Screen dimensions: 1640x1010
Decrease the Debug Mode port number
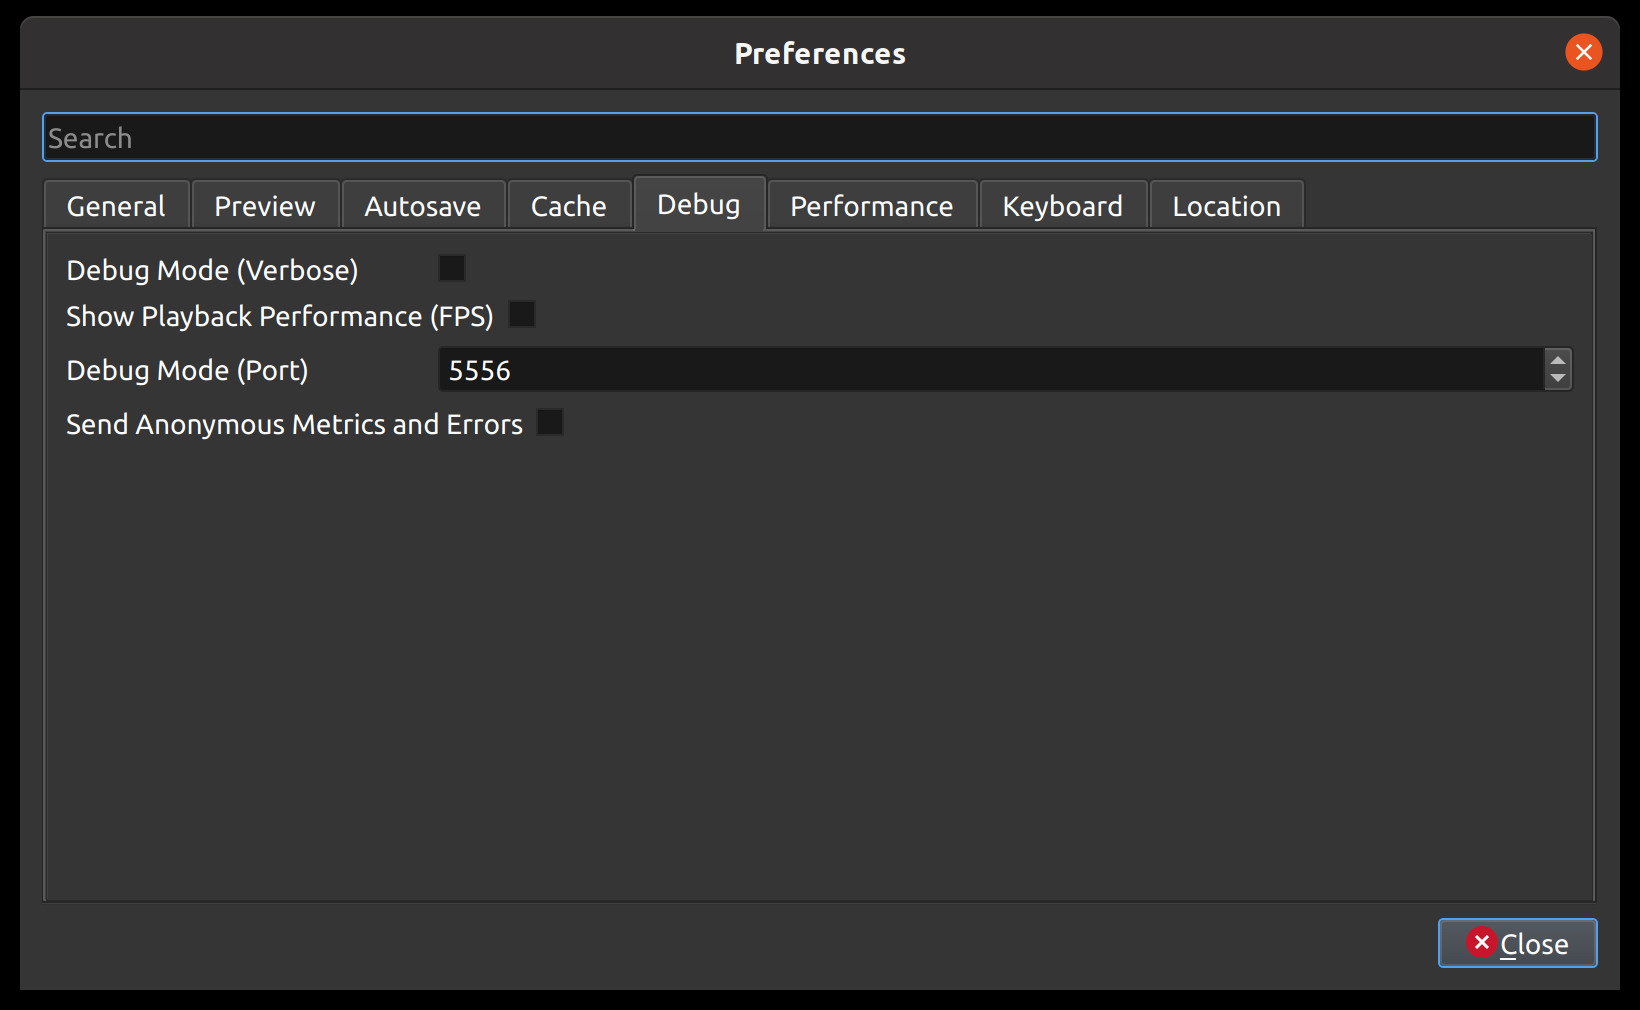pyautogui.click(x=1558, y=377)
